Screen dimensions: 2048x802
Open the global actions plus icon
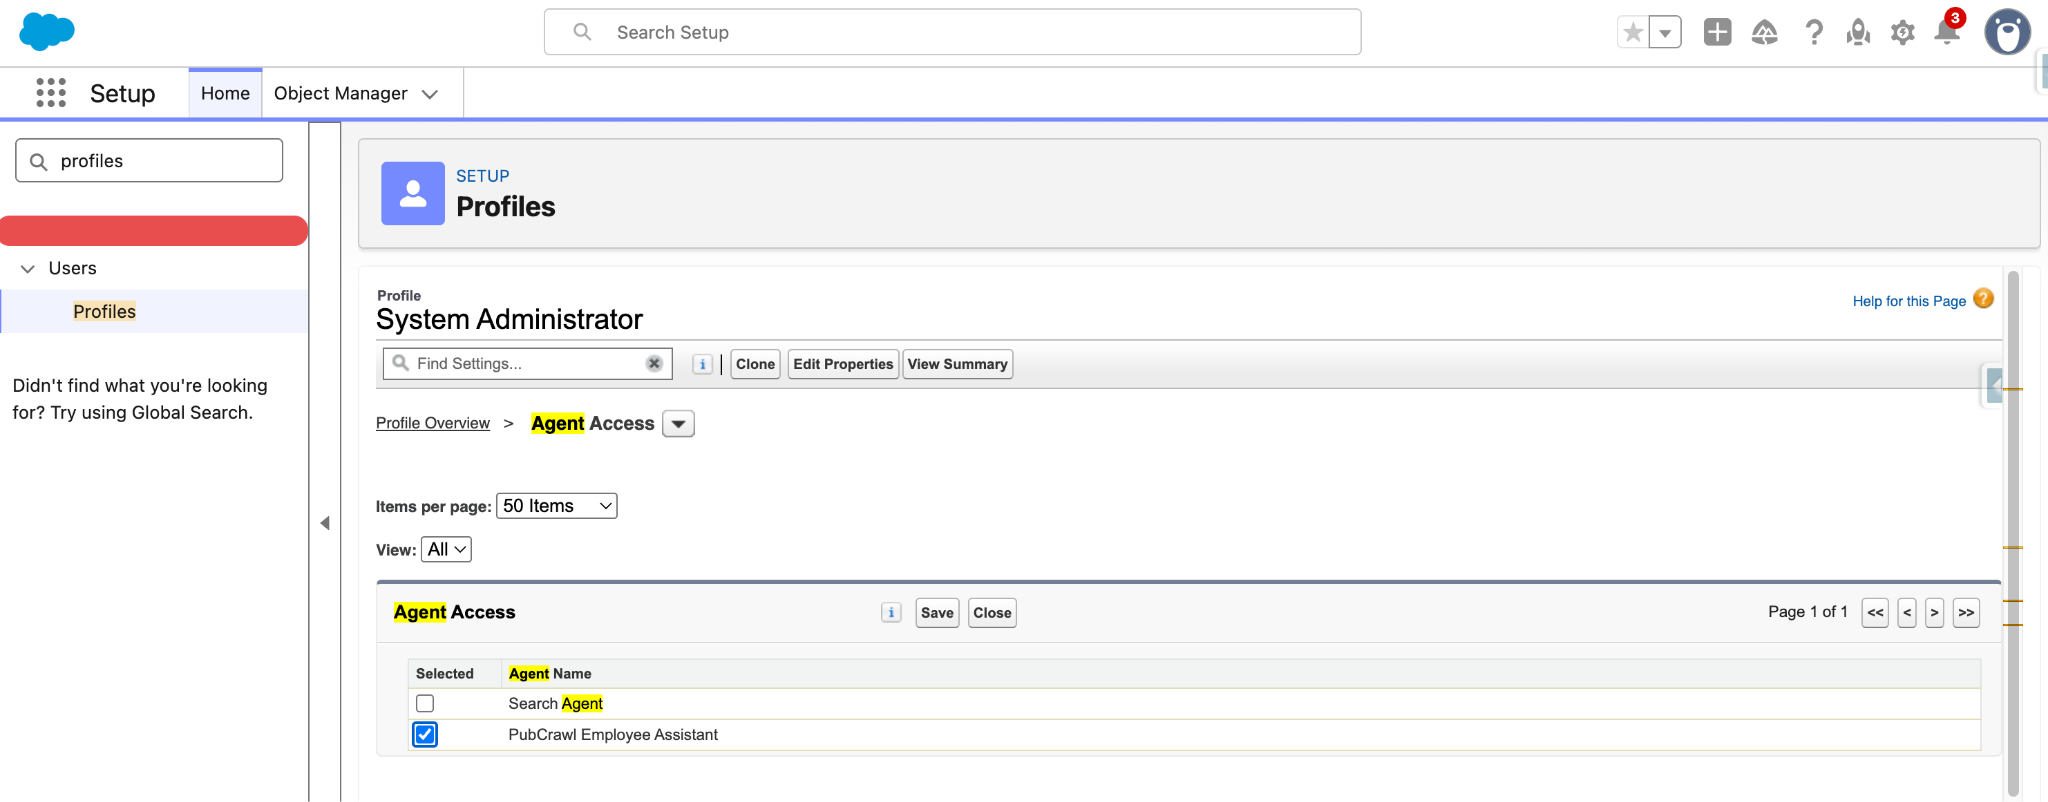click(1717, 32)
